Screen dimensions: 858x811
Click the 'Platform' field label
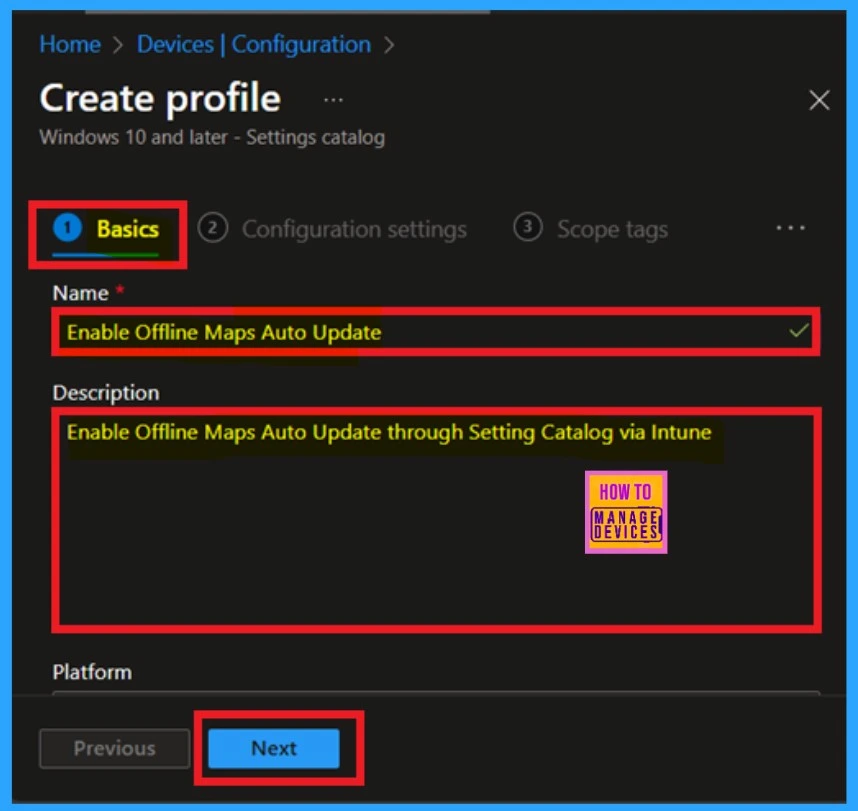[92, 672]
